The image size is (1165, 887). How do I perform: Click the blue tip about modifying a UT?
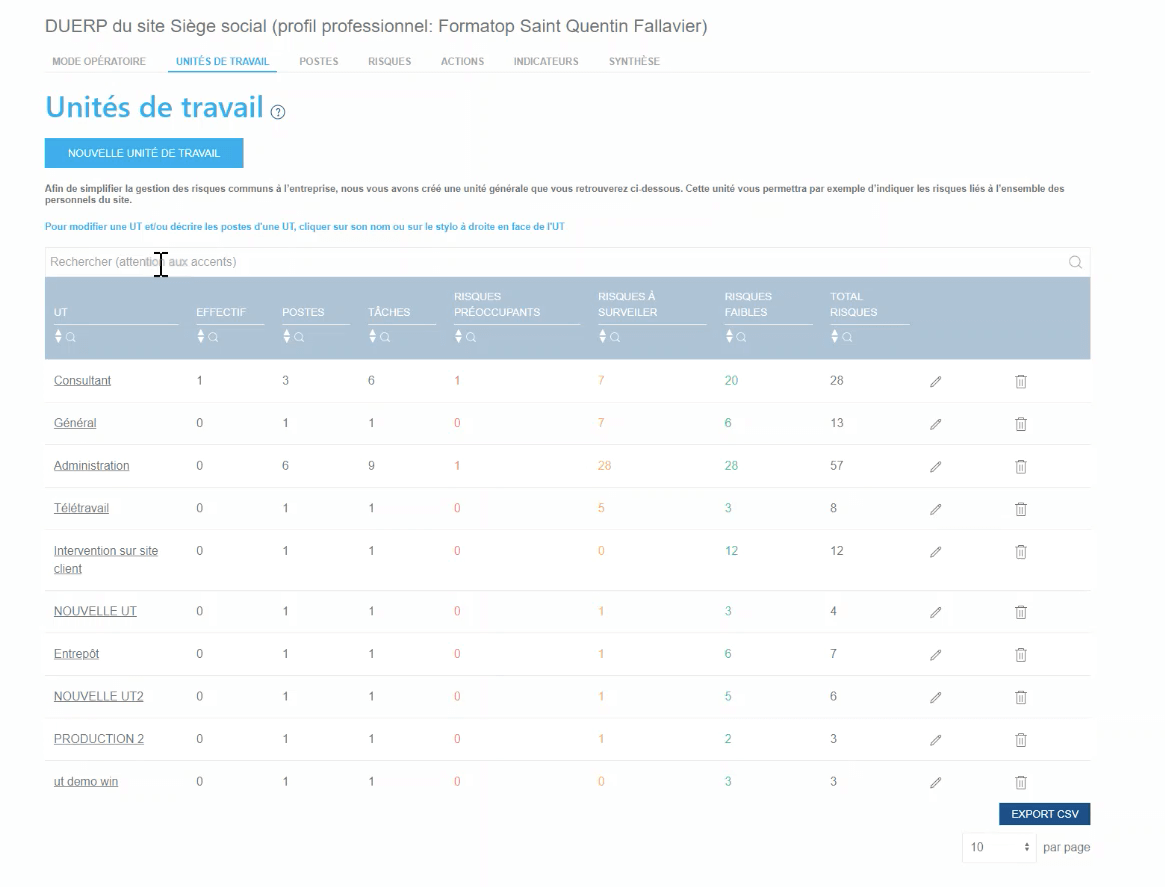click(305, 227)
